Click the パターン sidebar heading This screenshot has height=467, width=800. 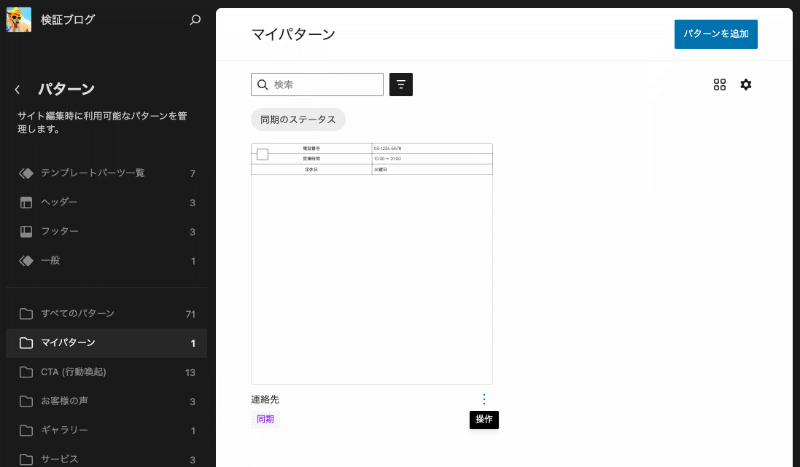coord(66,89)
